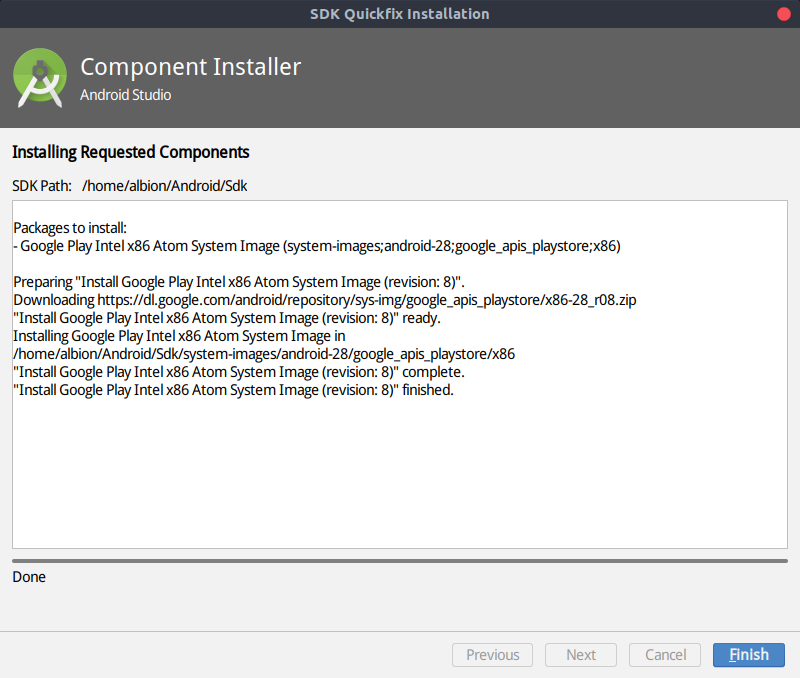
Task: Click the disabled Cancel button
Action: click(x=665, y=655)
